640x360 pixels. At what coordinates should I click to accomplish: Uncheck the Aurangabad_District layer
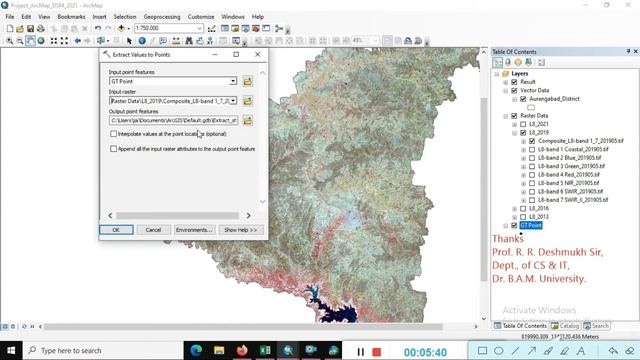(523, 99)
